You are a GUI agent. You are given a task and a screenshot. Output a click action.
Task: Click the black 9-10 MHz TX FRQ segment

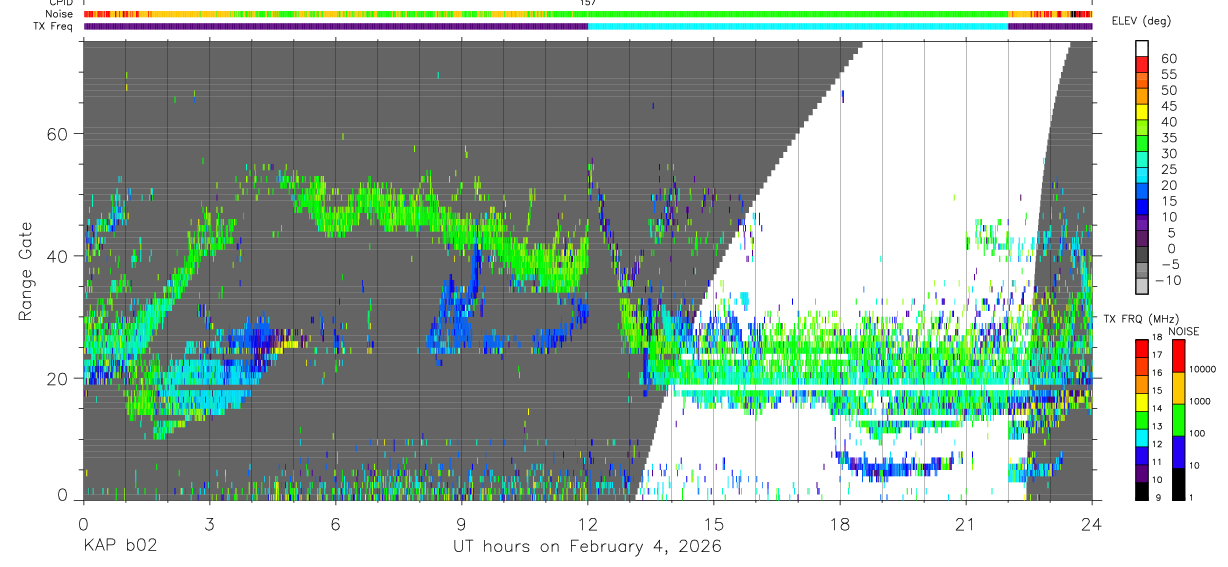(1142, 491)
